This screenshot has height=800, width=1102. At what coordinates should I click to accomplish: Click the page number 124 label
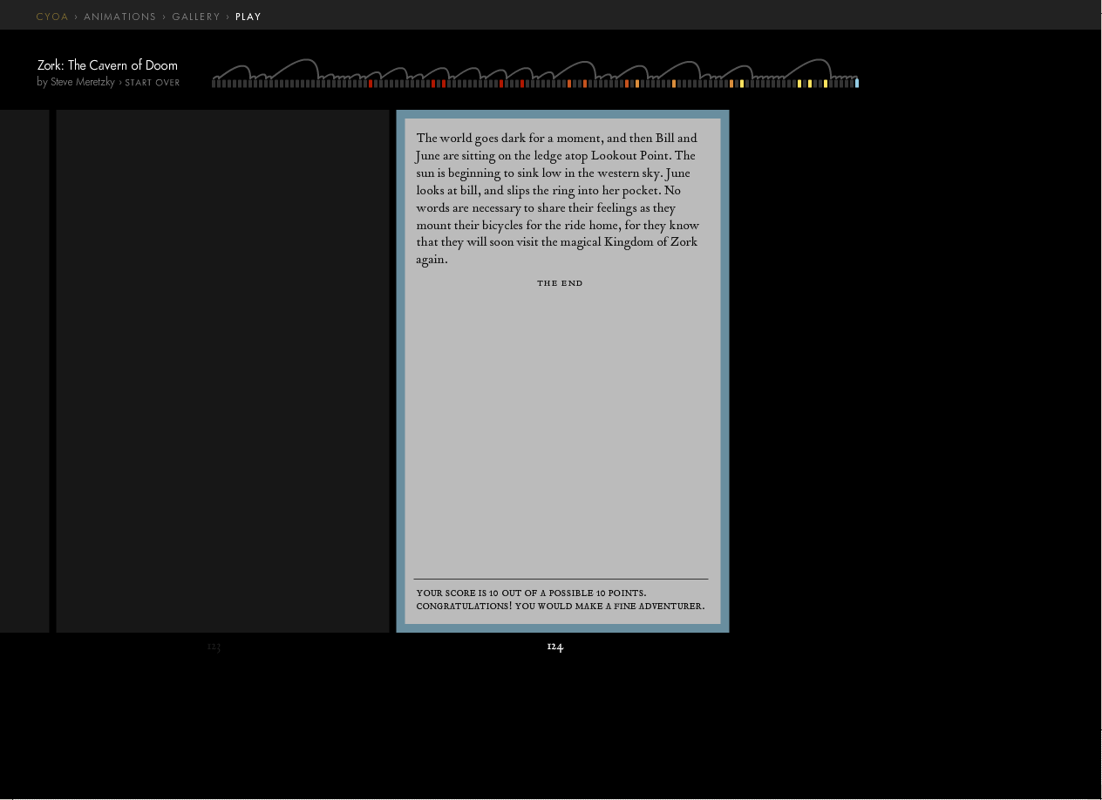[555, 647]
